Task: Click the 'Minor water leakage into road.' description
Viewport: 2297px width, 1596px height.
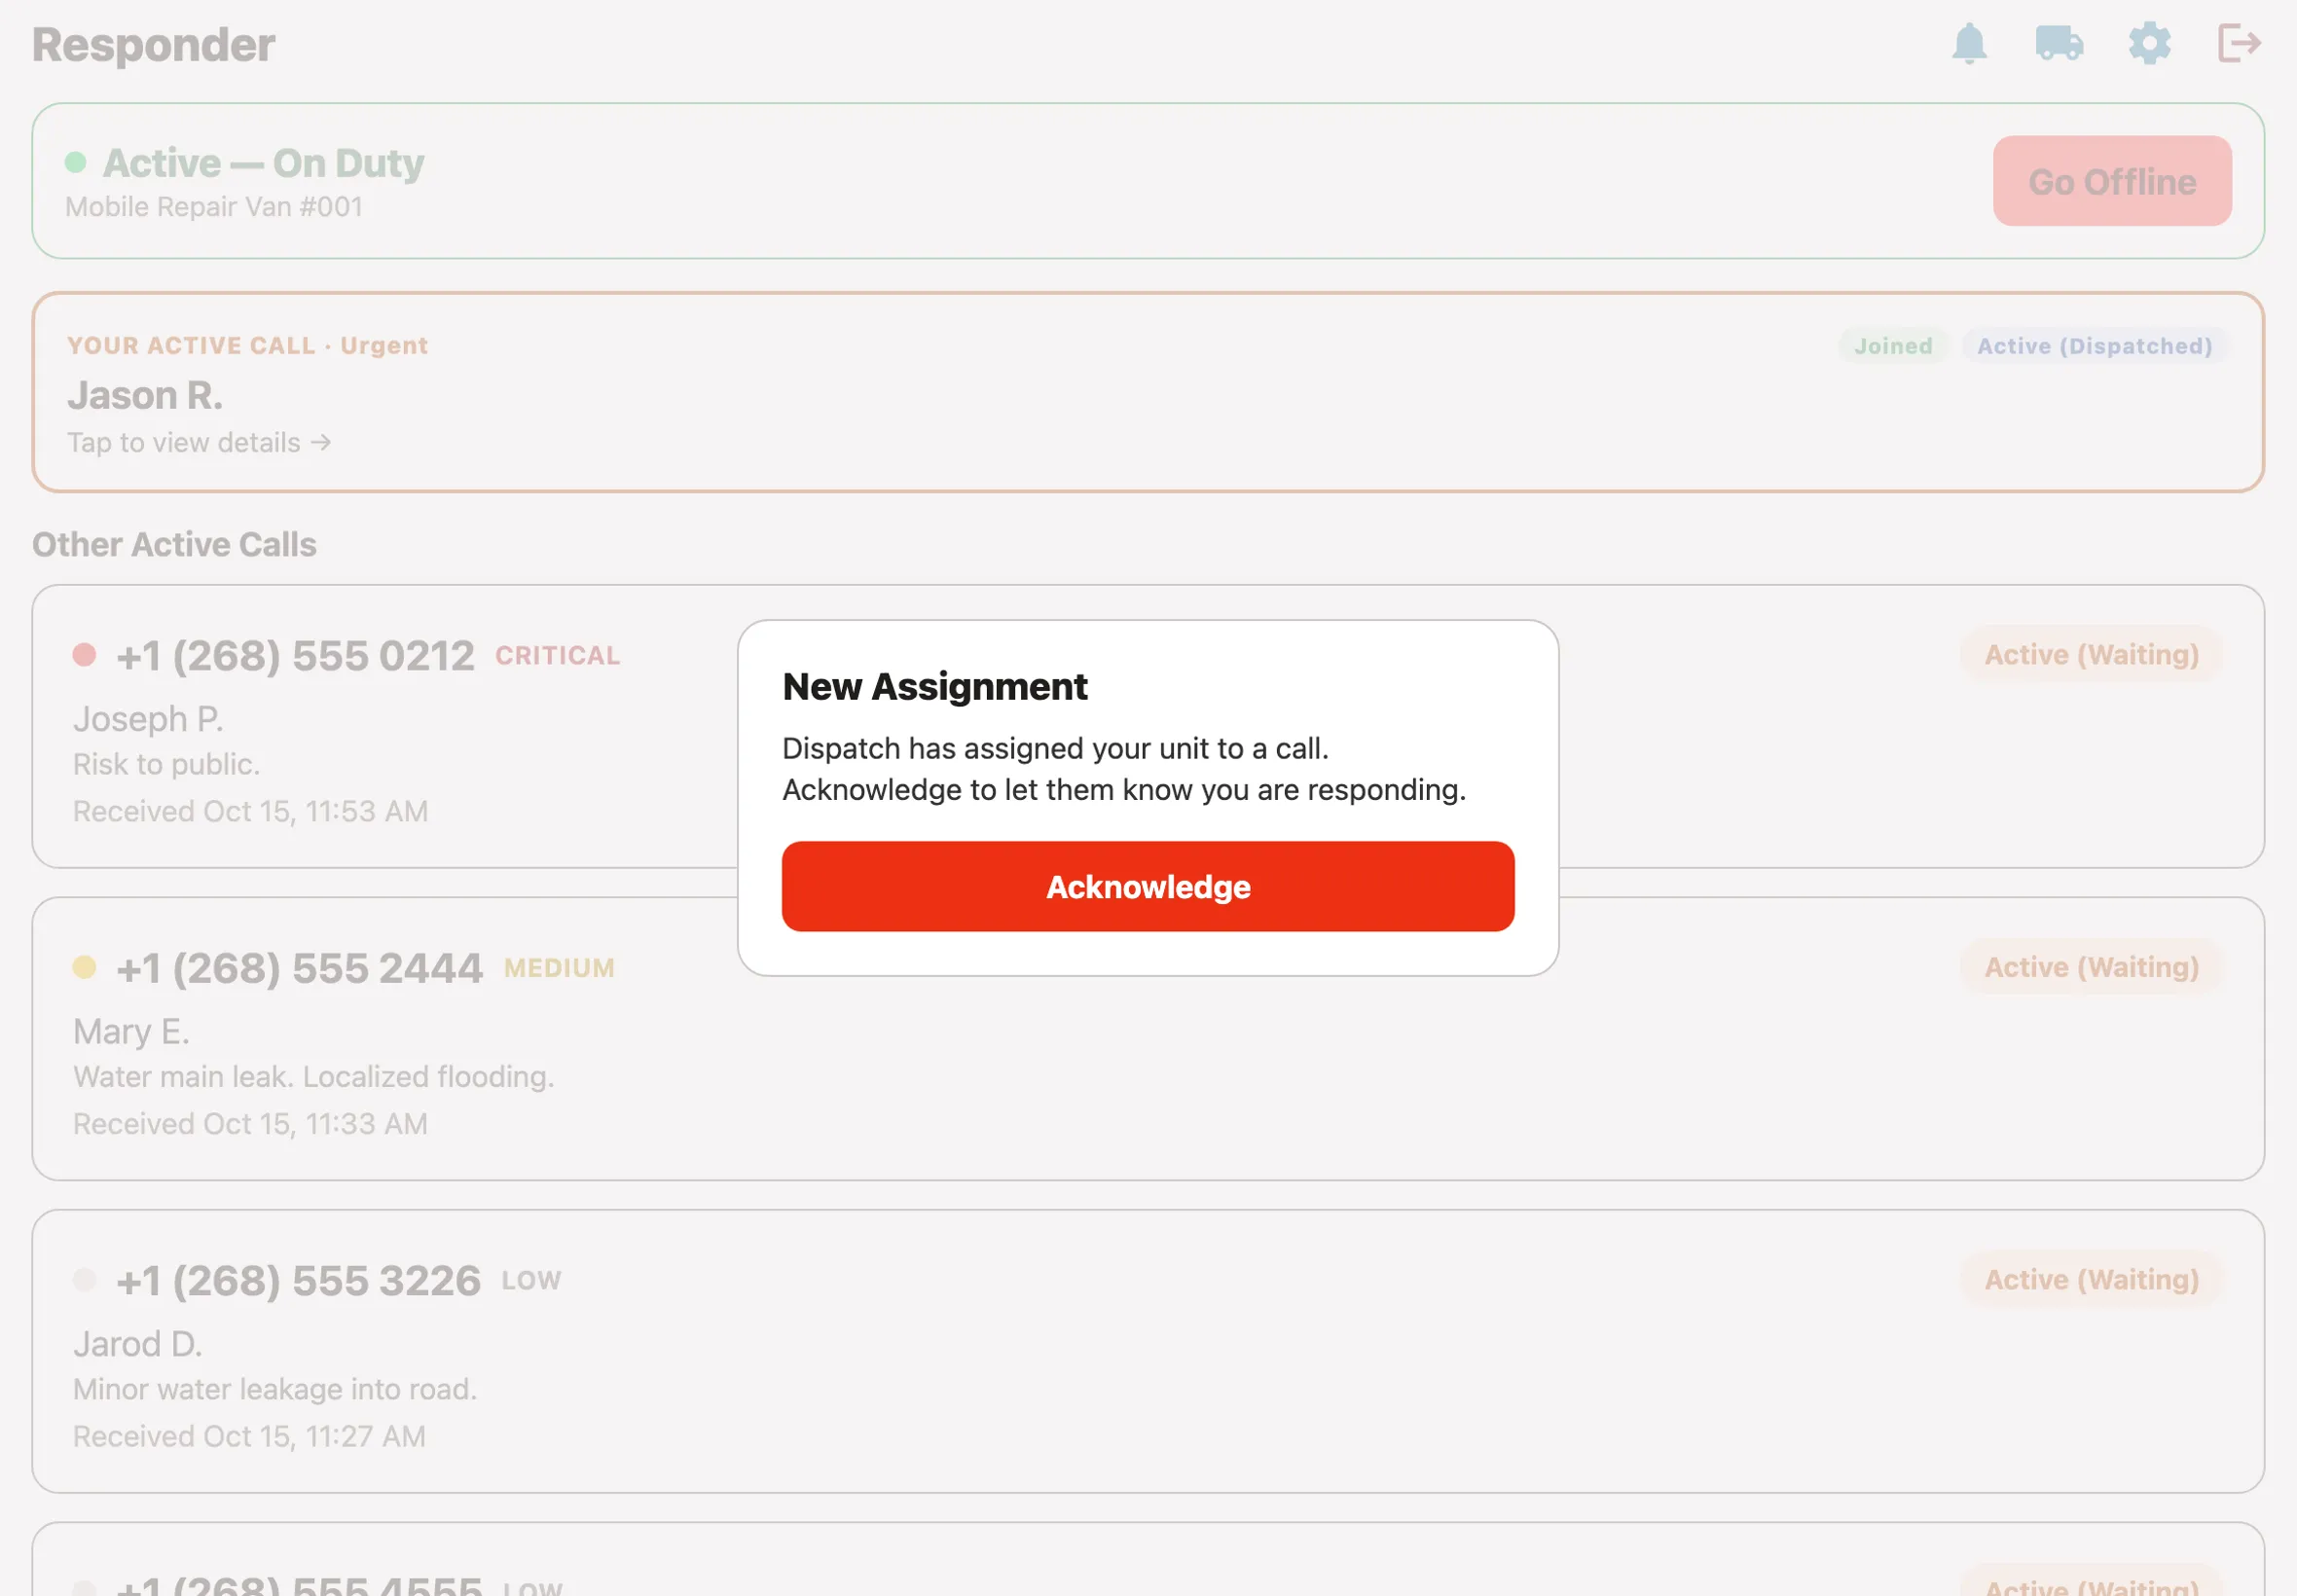Action: pyautogui.click(x=274, y=1389)
